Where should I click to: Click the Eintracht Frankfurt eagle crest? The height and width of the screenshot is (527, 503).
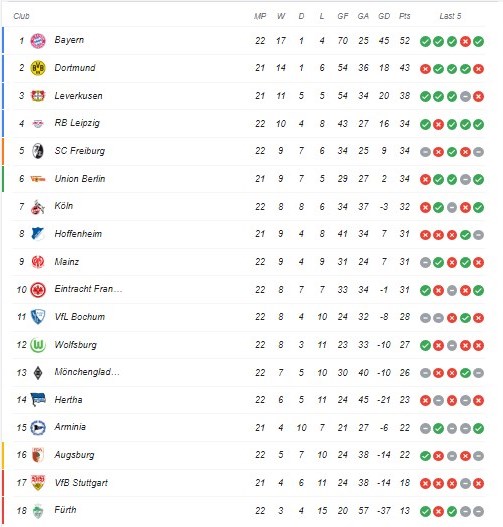[38, 289]
